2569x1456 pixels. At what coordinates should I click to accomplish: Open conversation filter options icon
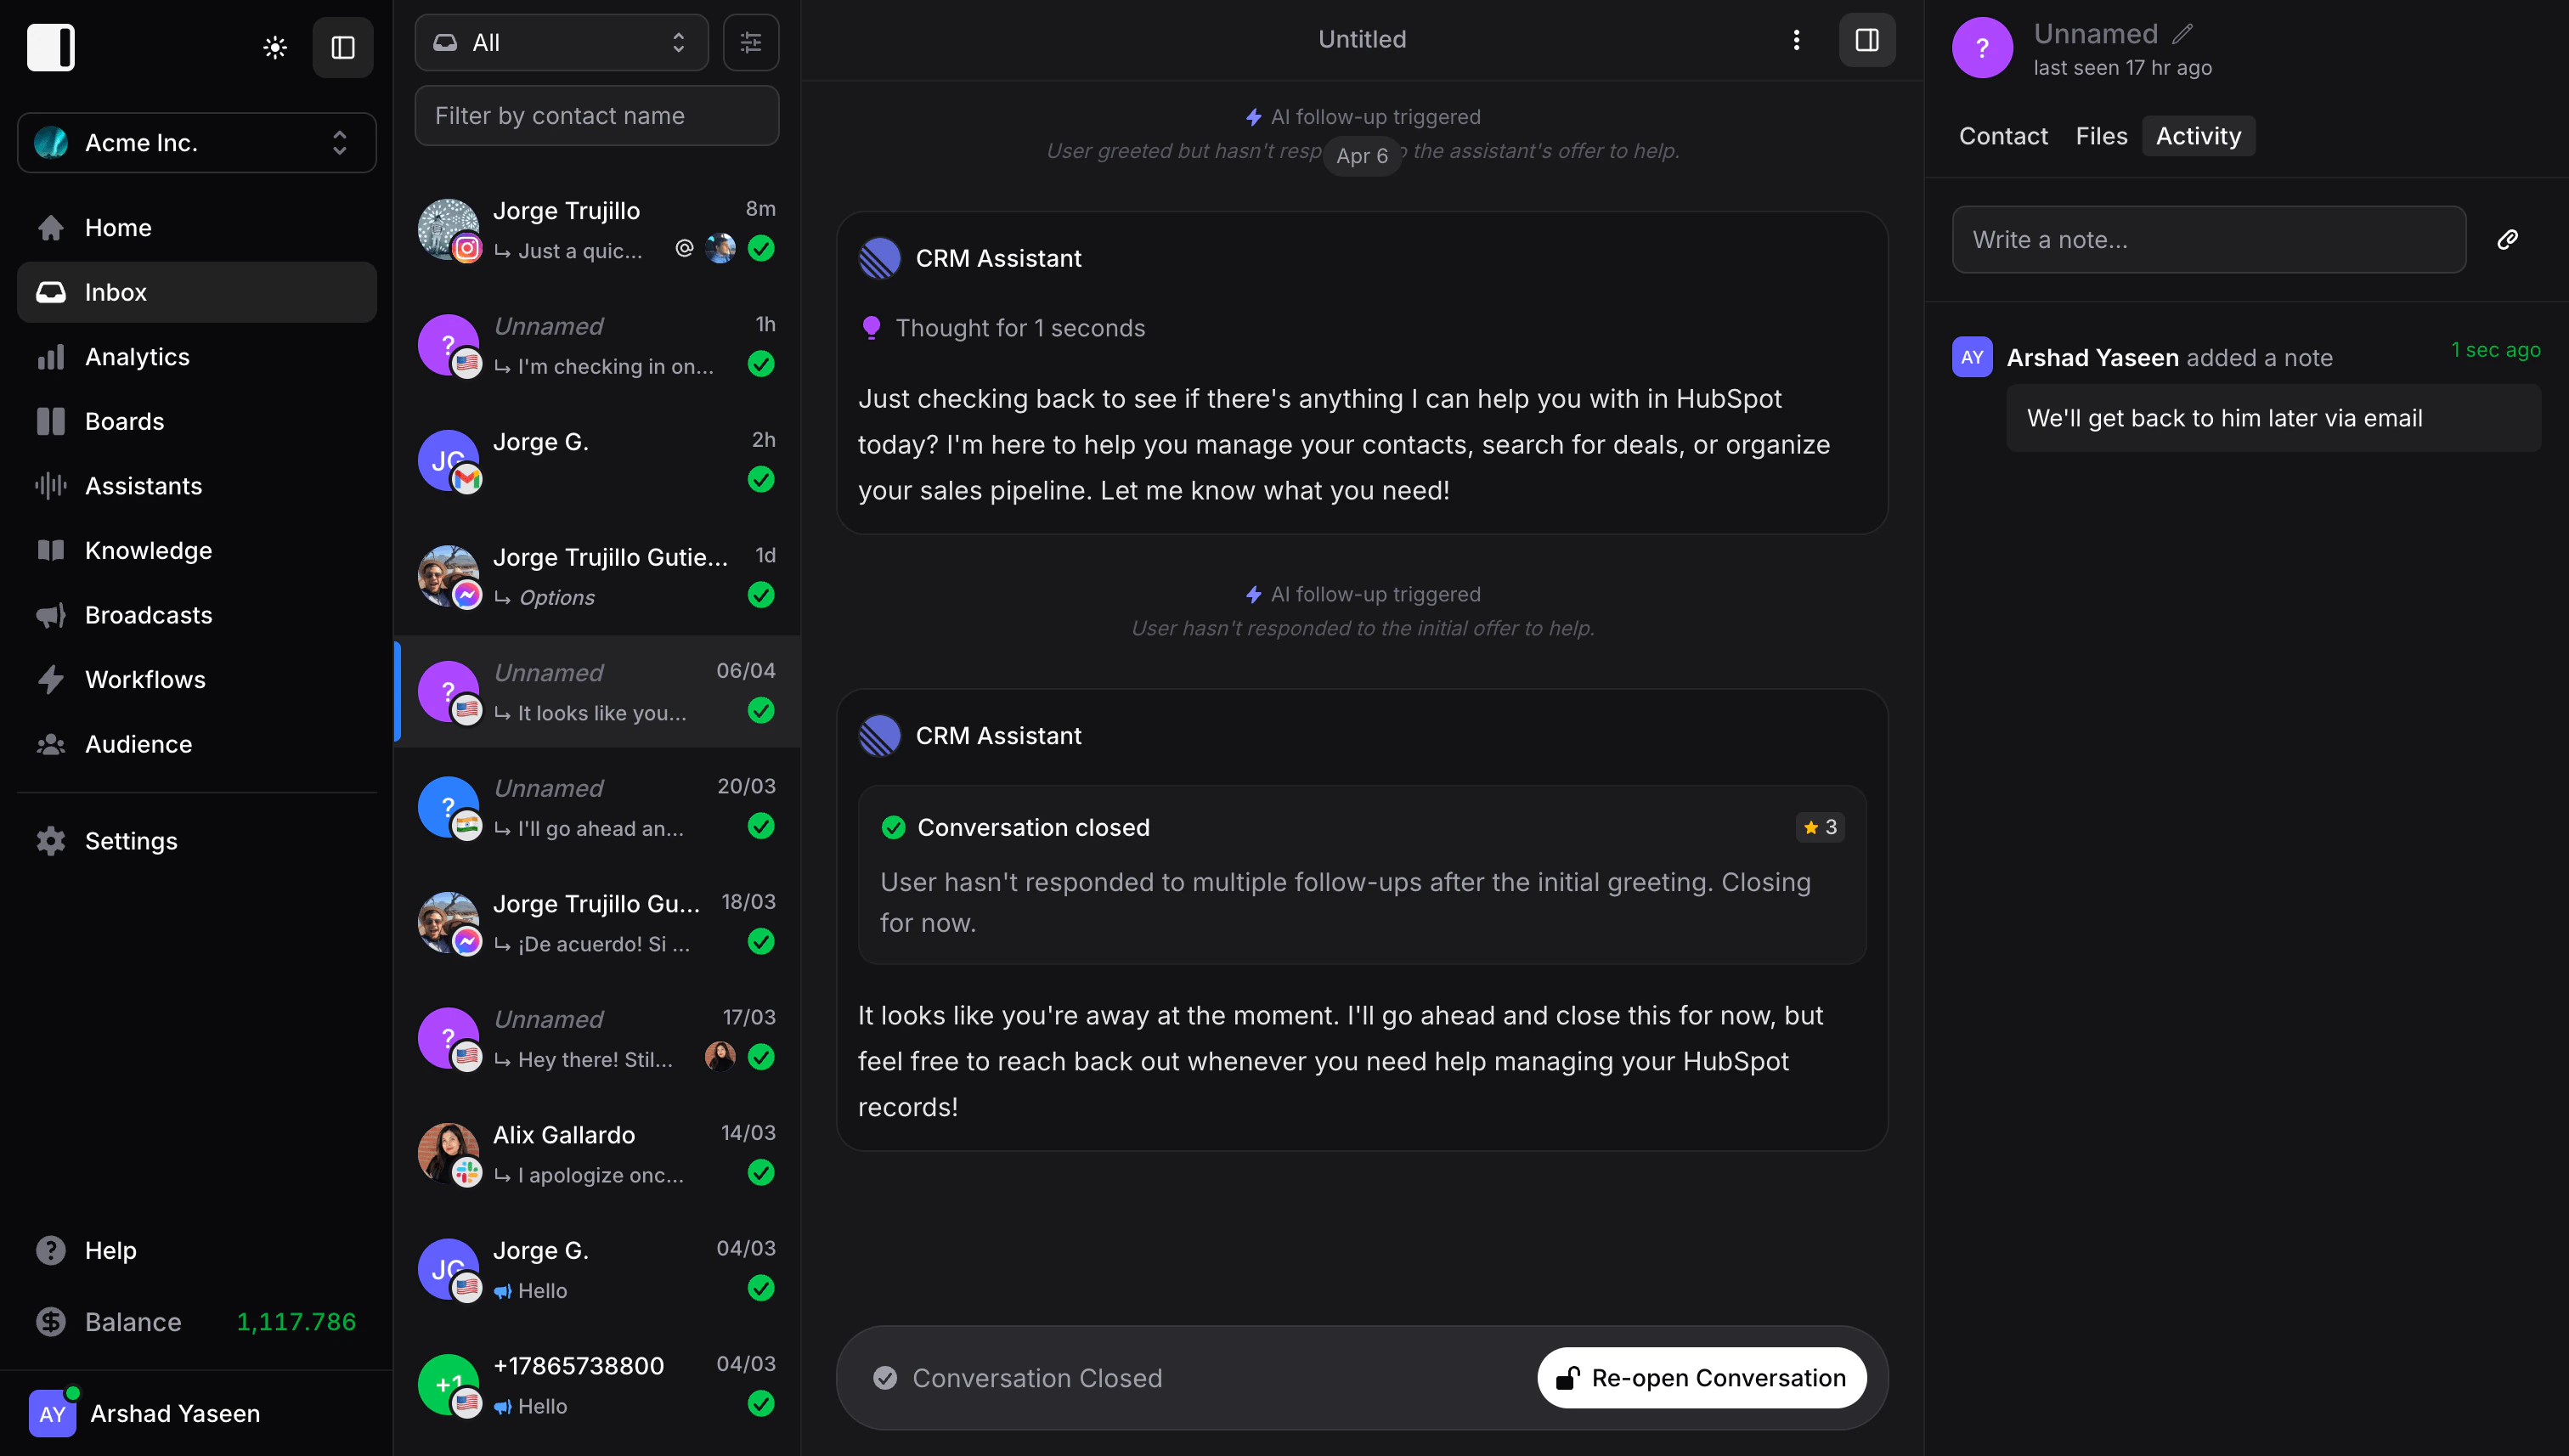751,42
